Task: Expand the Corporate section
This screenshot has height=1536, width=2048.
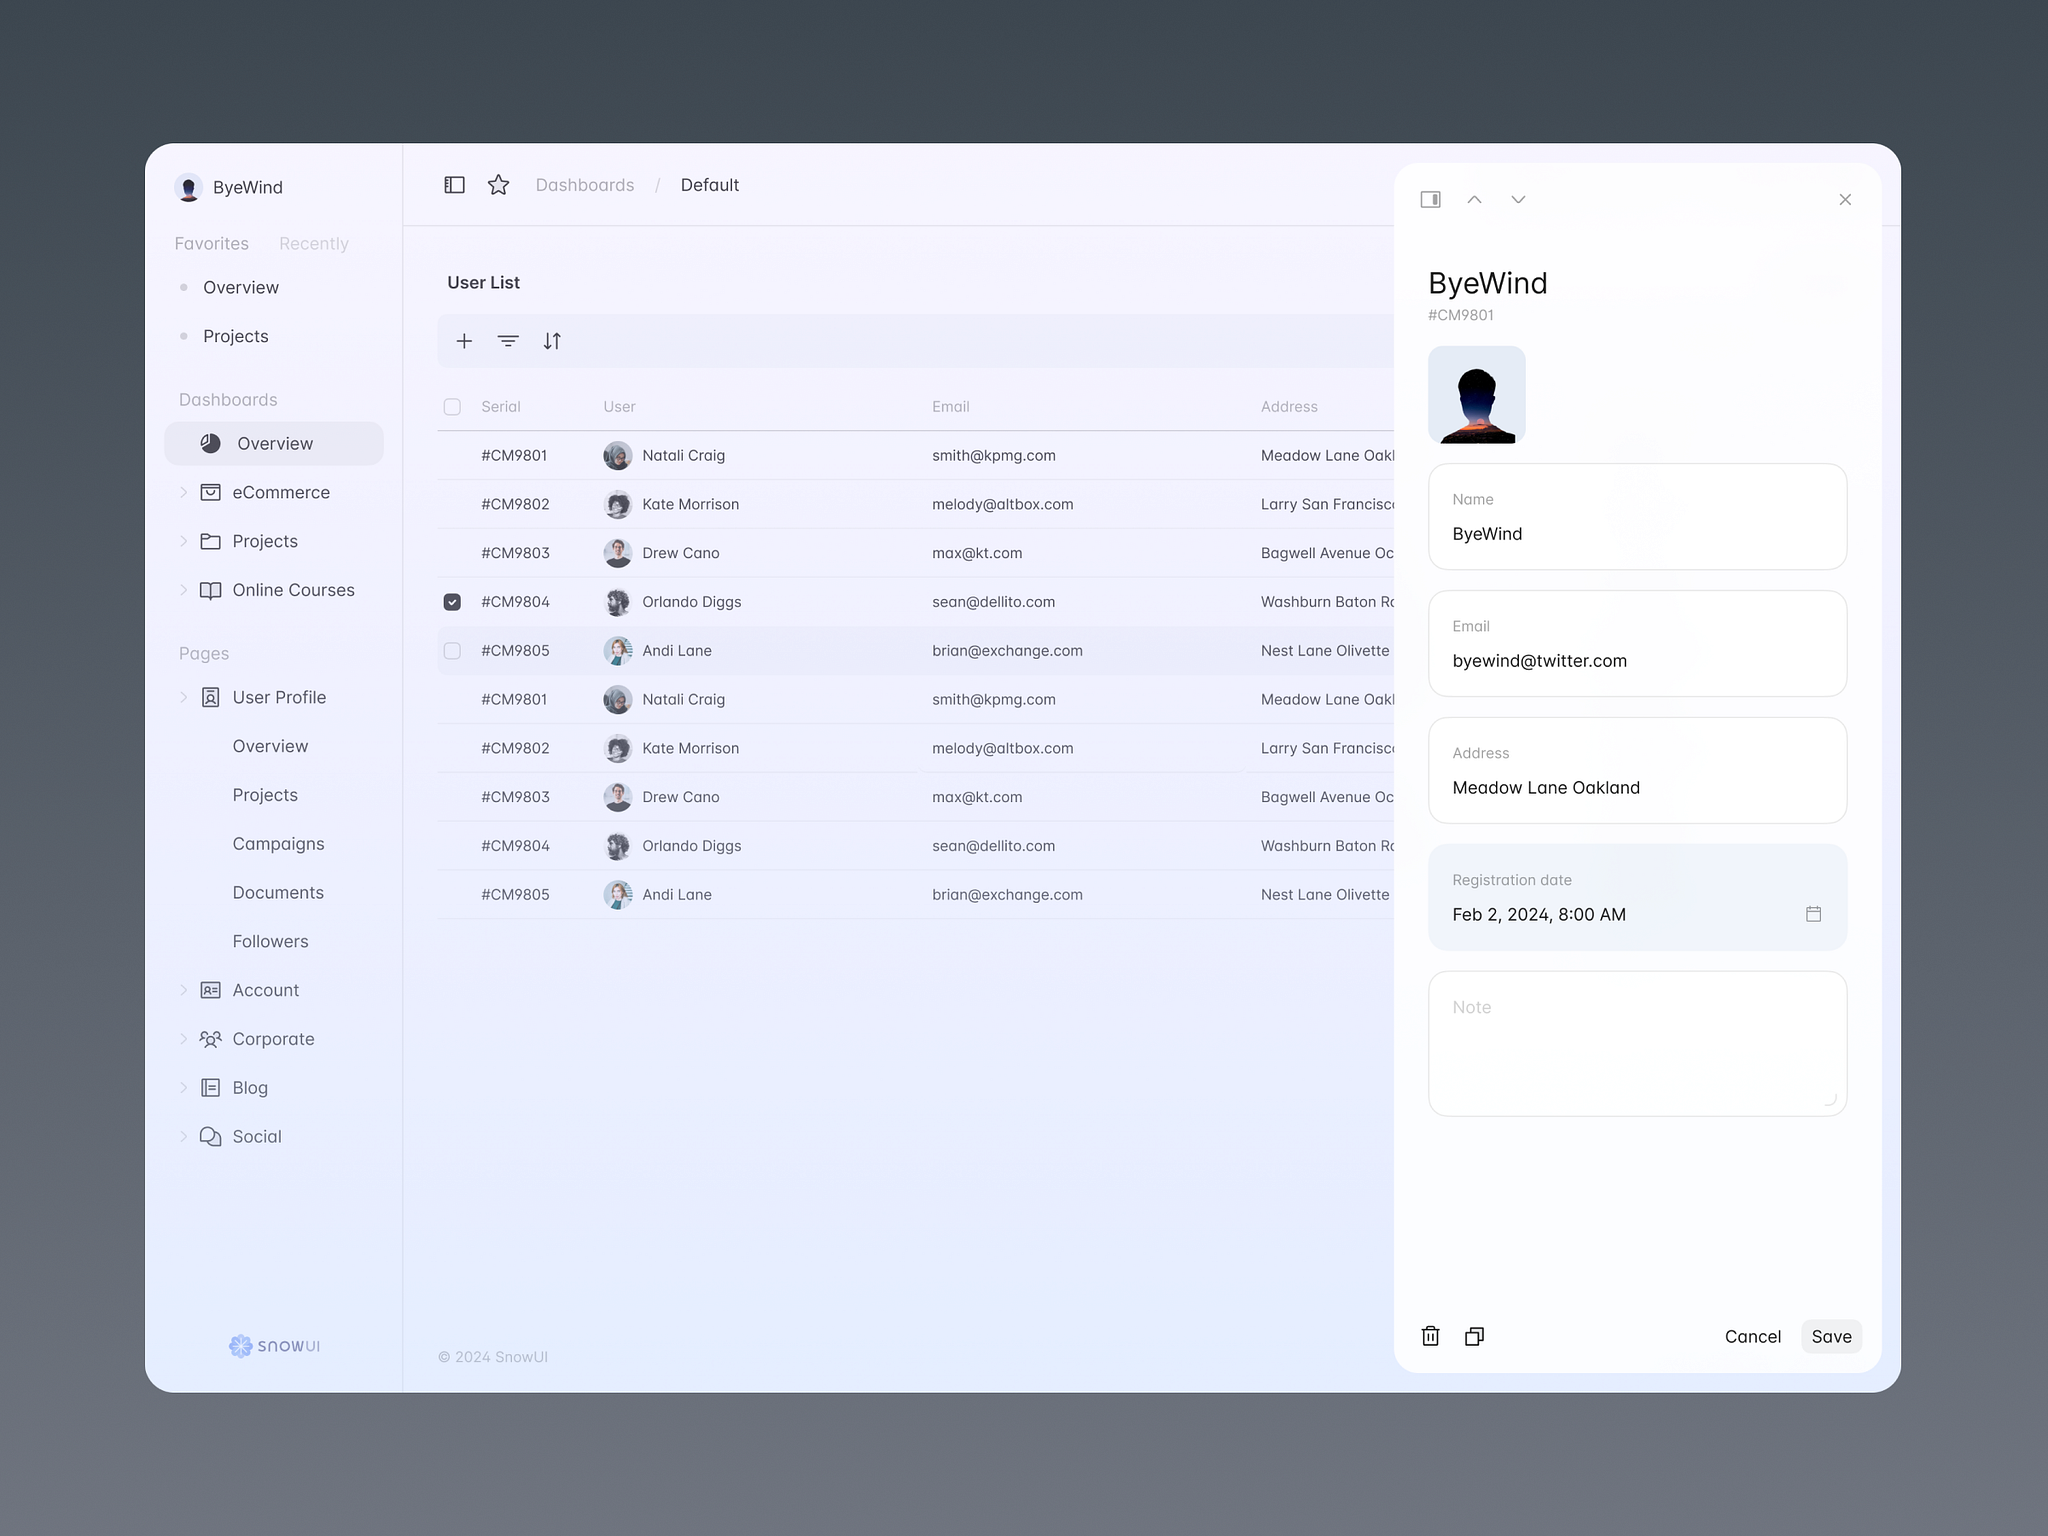Action: (184, 1039)
